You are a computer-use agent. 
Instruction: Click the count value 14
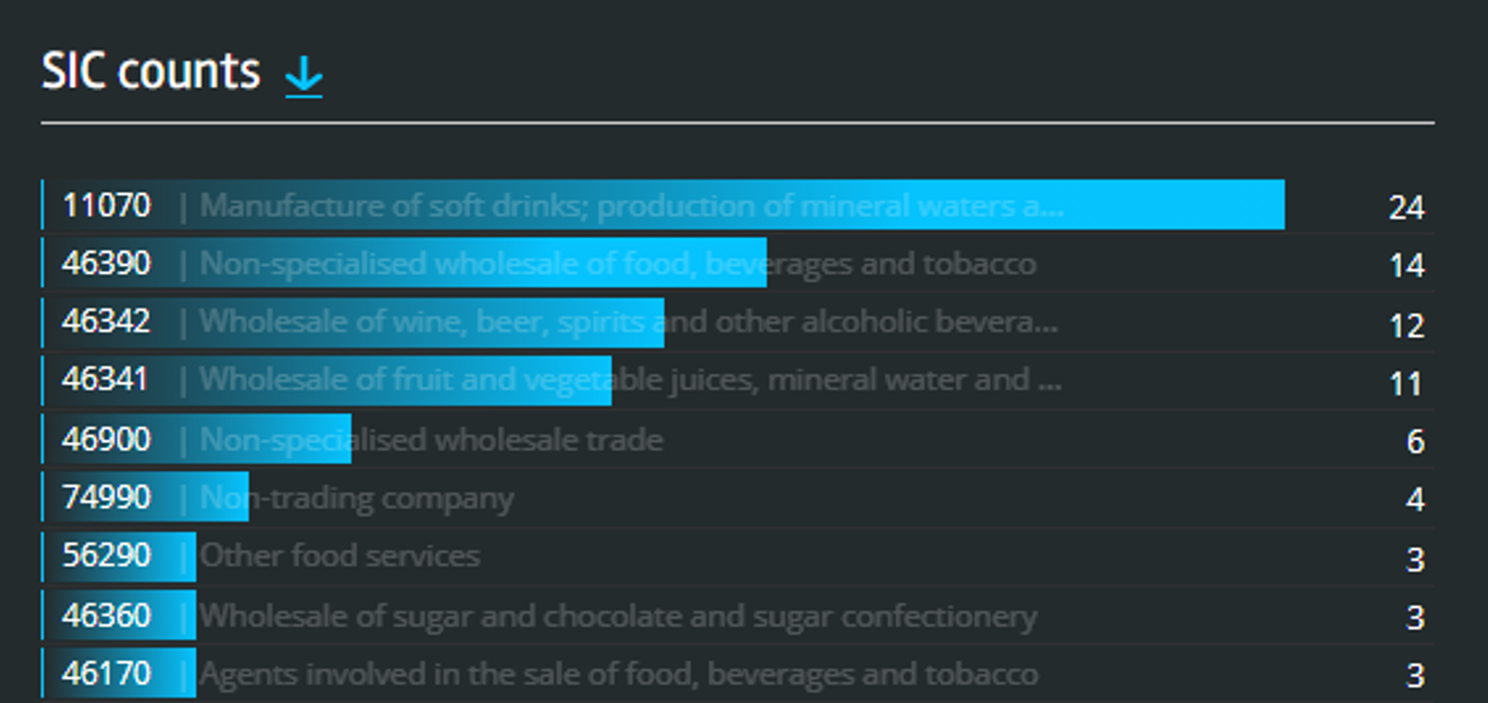[x=1406, y=265]
